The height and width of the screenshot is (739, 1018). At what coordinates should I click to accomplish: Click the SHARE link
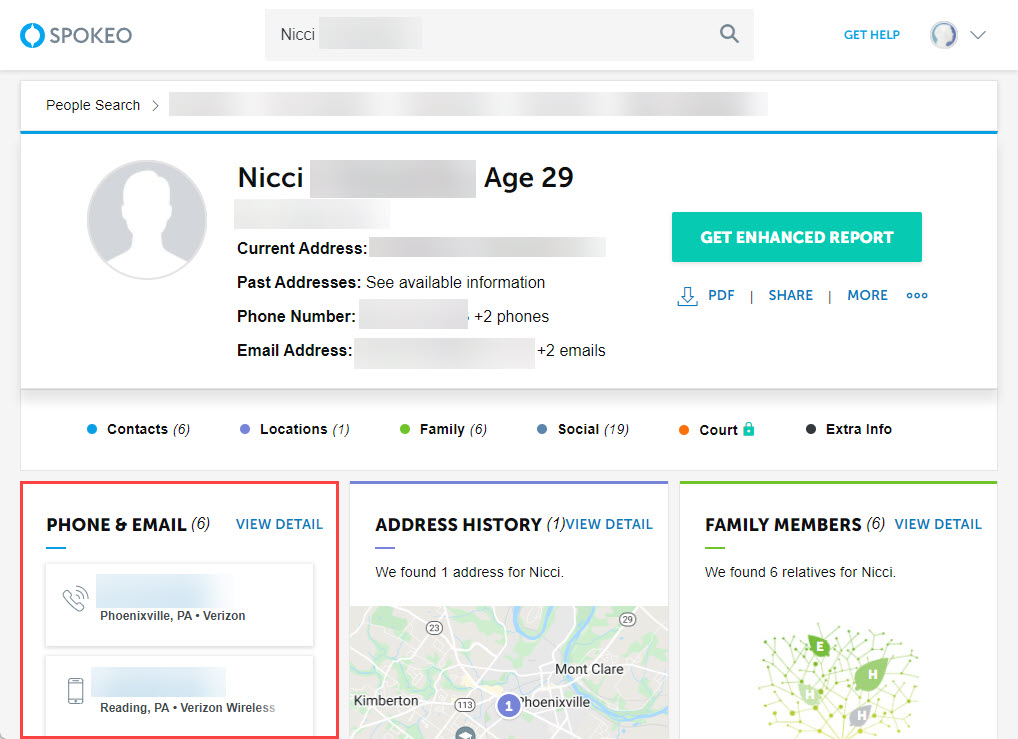pyautogui.click(x=790, y=295)
